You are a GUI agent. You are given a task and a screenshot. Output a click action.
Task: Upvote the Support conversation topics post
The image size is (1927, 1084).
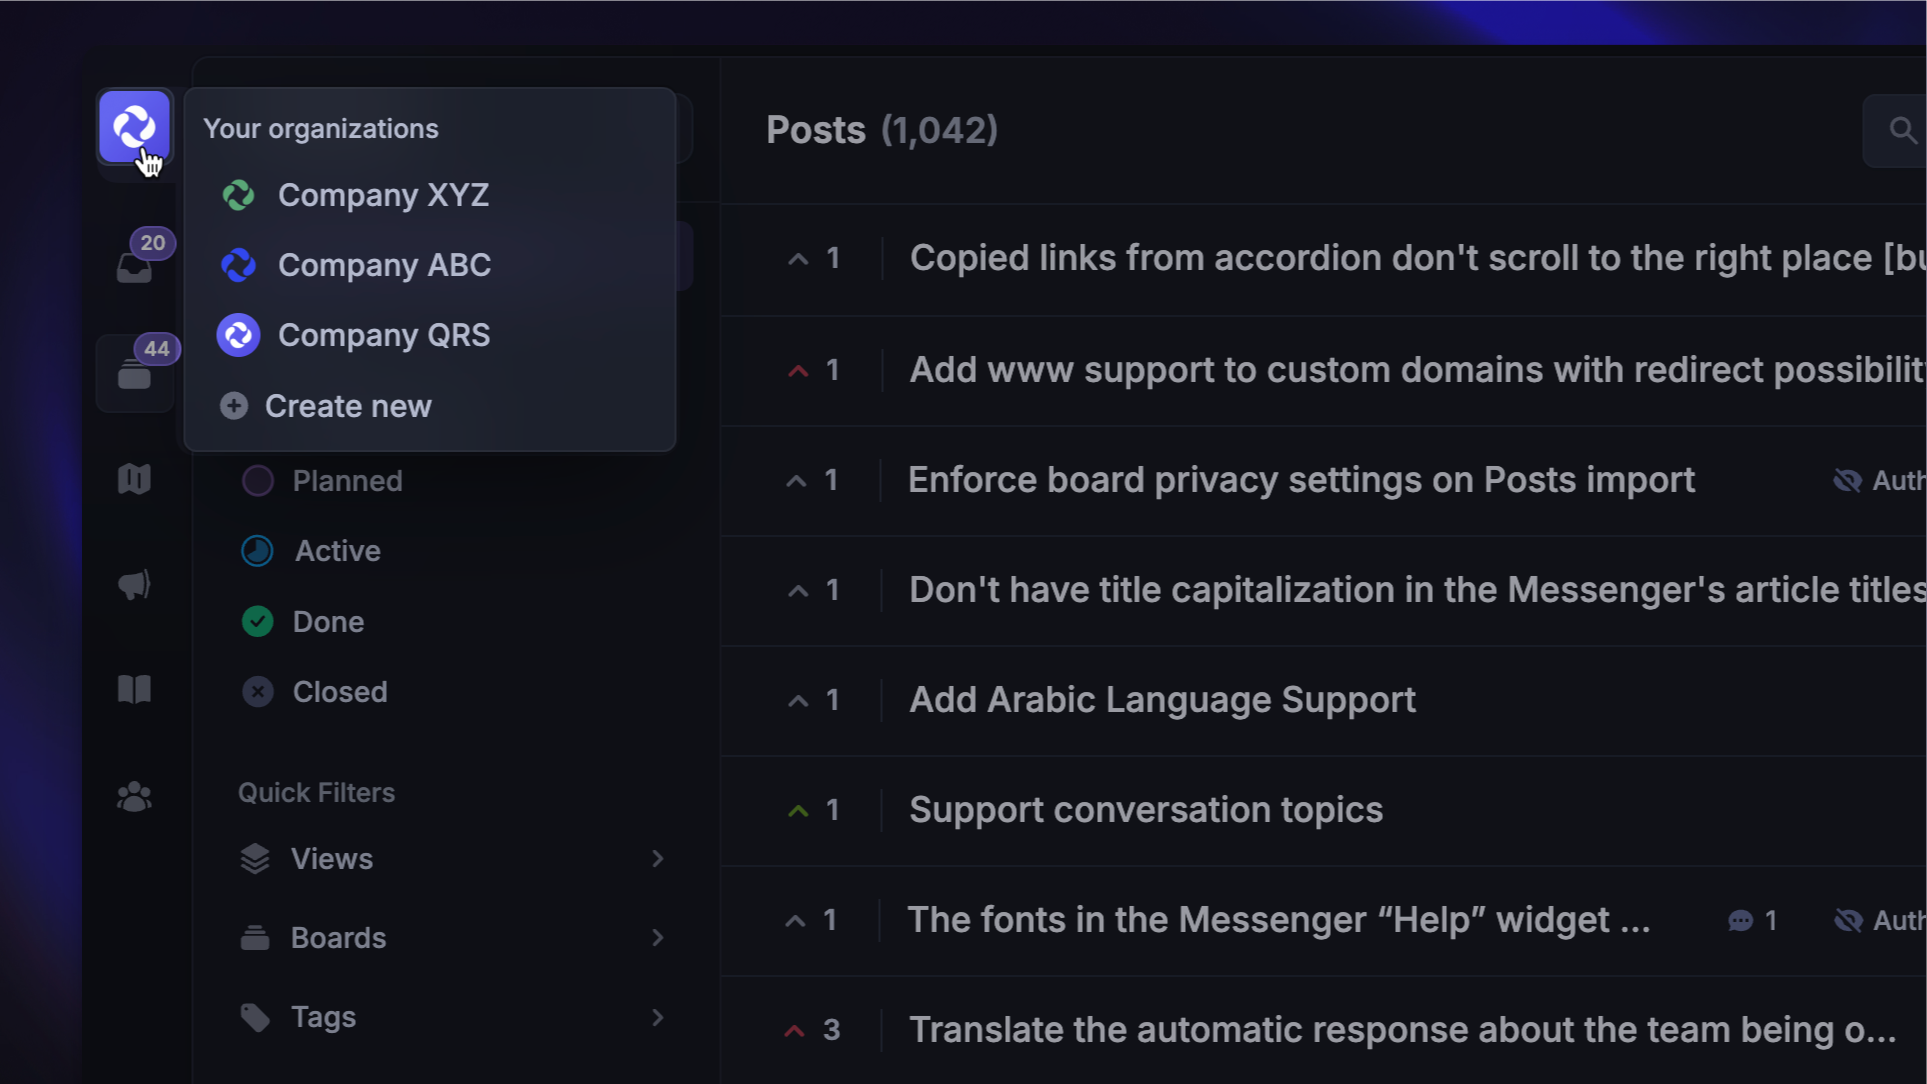pos(798,811)
